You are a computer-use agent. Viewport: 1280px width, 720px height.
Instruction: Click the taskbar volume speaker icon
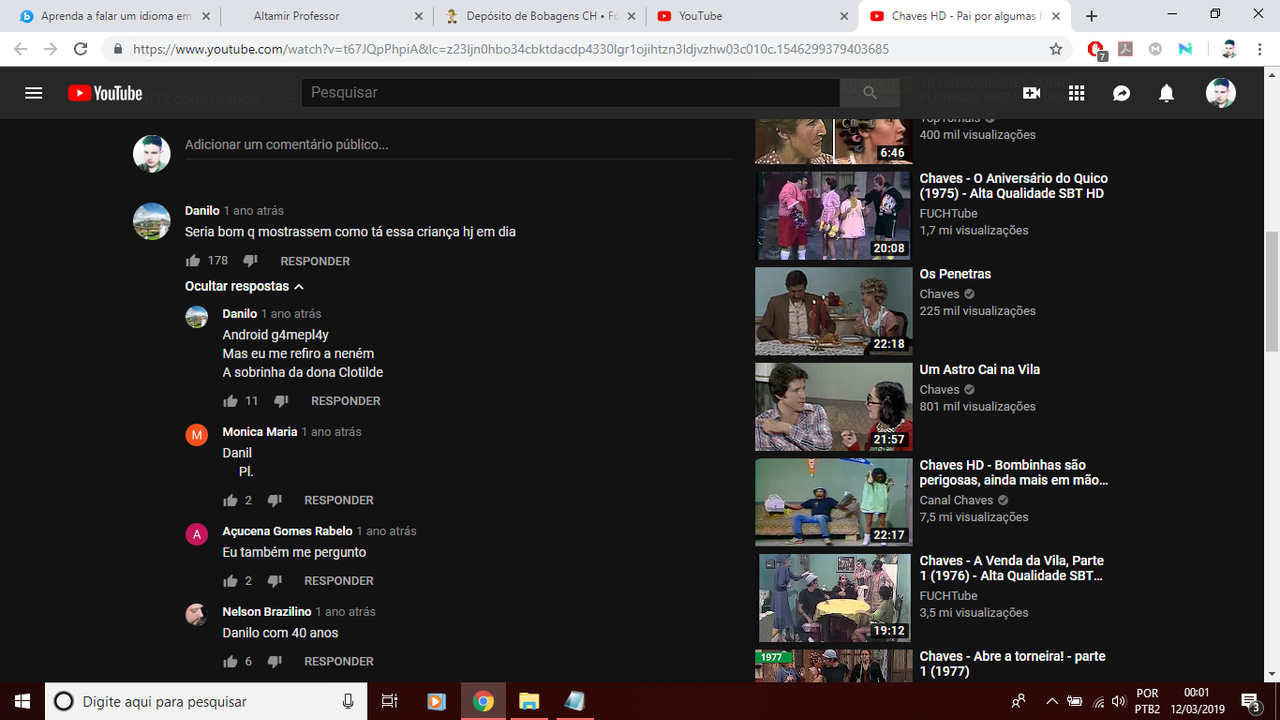tap(1118, 701)
